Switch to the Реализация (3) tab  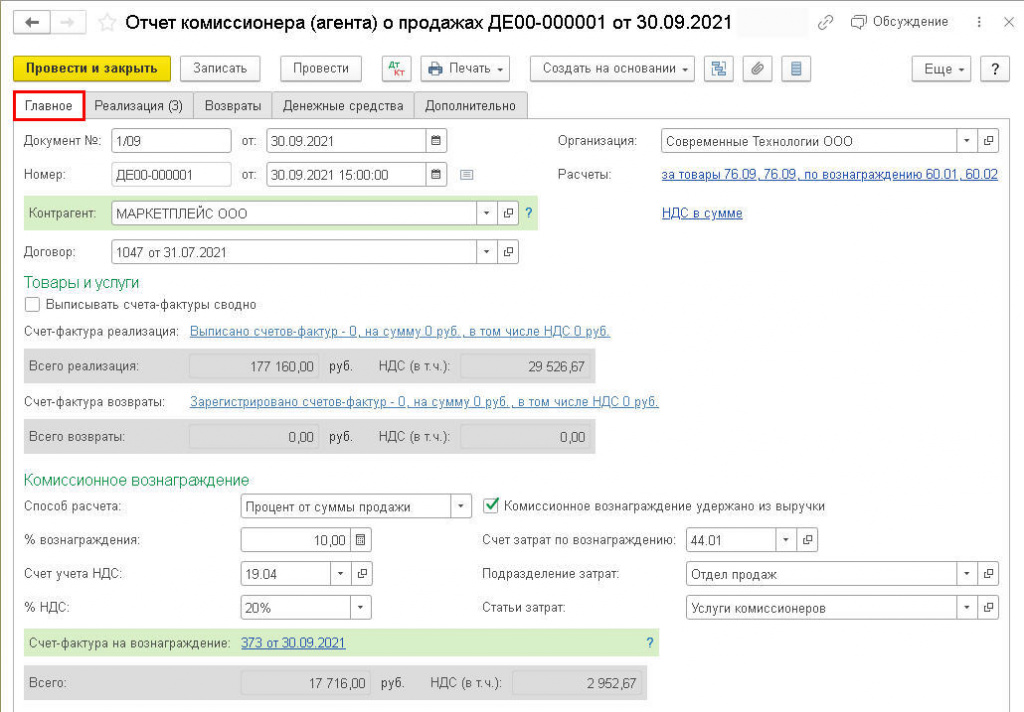138,105
